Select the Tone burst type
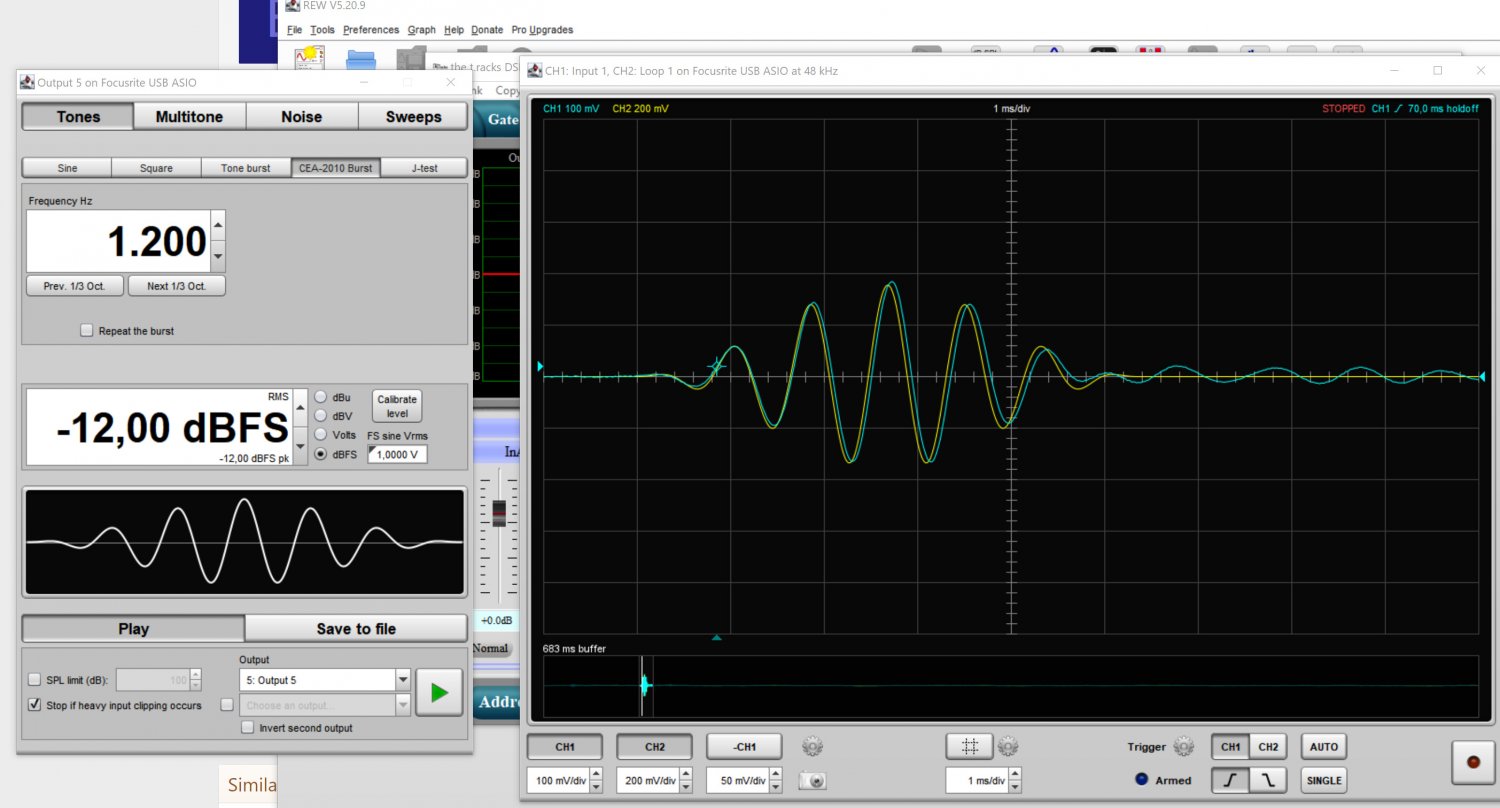Viewport: 1500px width, 808px height. click(246, 168)
